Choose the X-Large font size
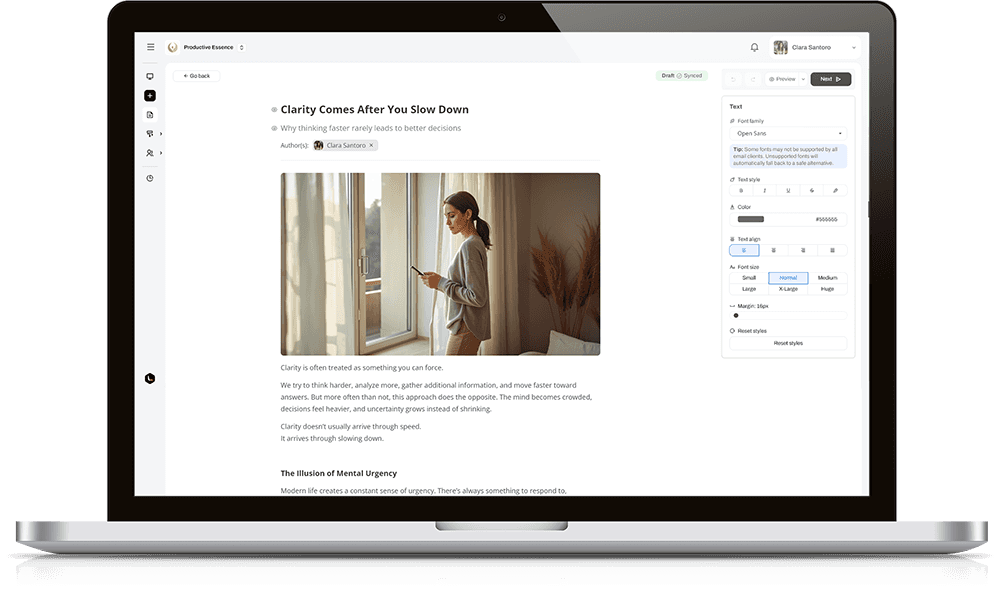1000x590 pixels. tap(788, 290)
